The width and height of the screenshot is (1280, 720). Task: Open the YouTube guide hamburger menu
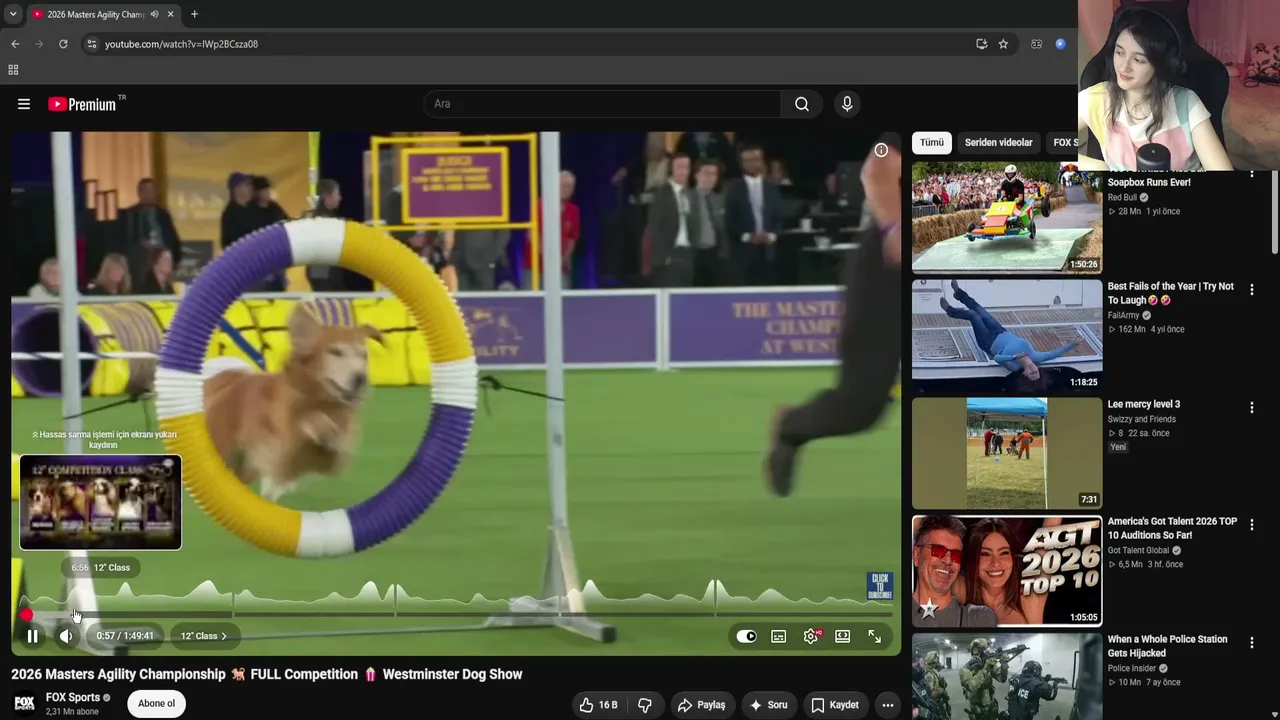[x=24, y=104]
